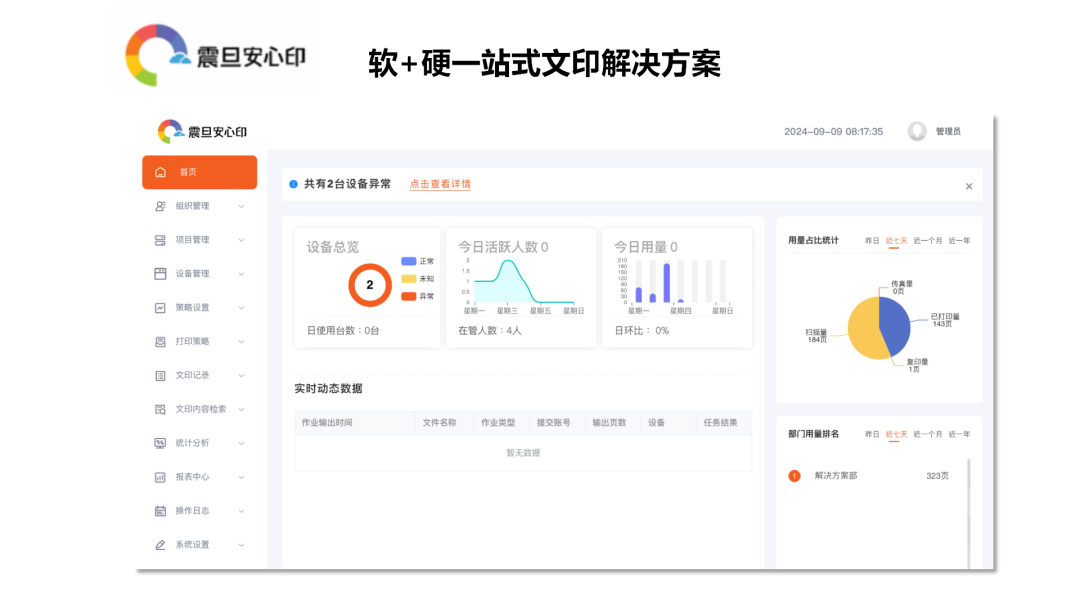This screenshot has height=608, width=1080.
Task: Click the 设备管理 device icon
Action: tap(160, 273)
